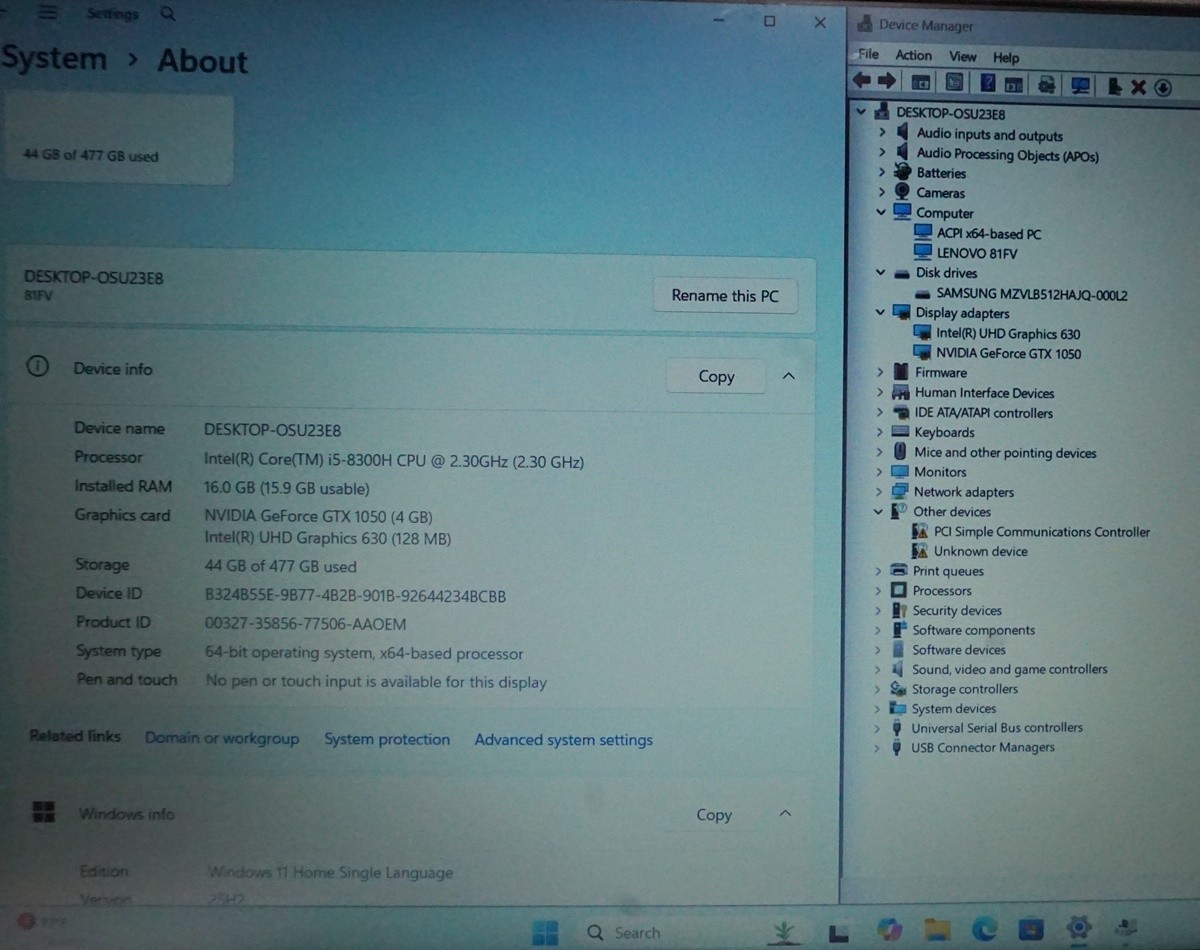Open the File menu in Device Manager
This screenshot has height=950, width=1200.
click(x=868, y=55)
